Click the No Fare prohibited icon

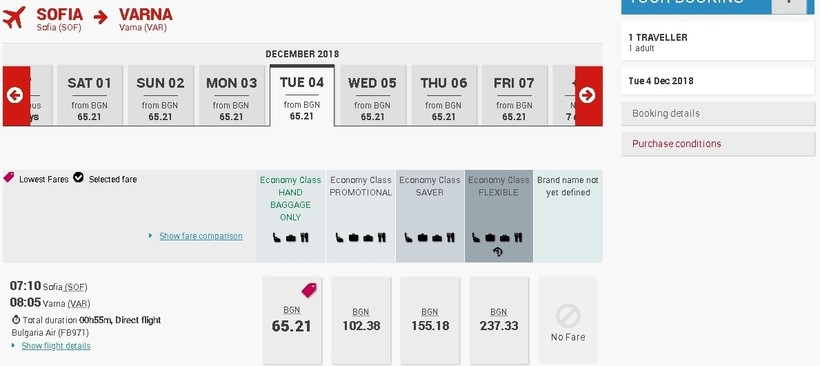568,316
